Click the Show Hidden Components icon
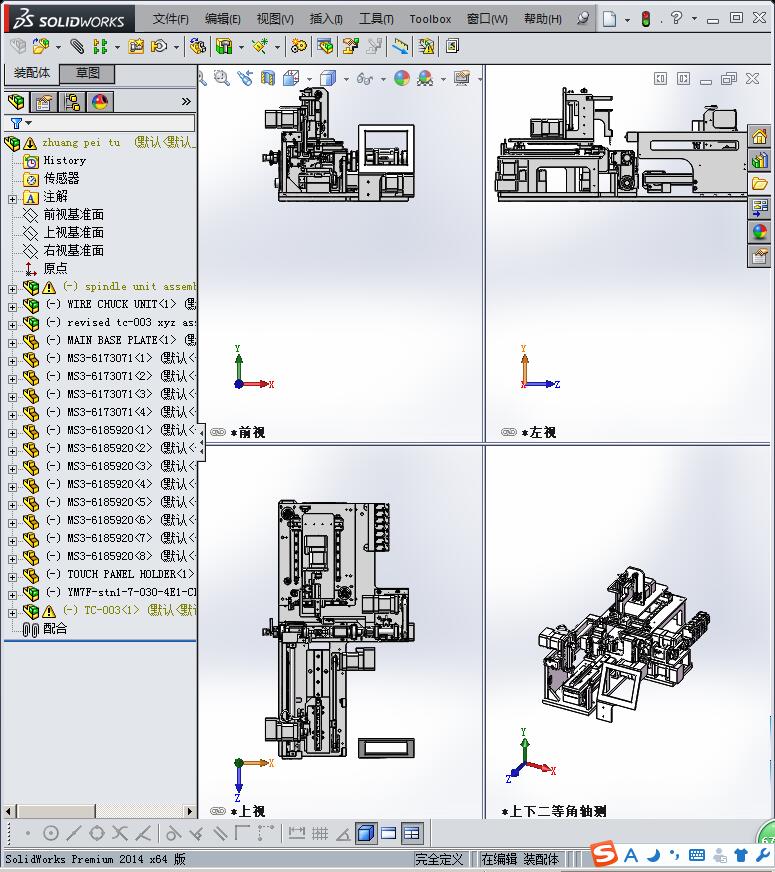Viewport: 775px width, 872px height. point(197,46)
